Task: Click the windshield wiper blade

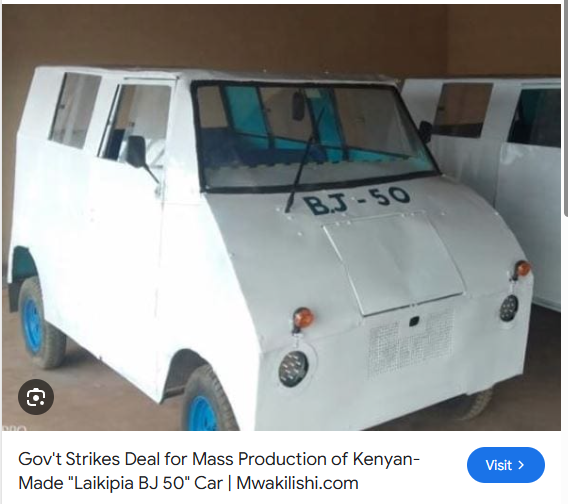Action: point(299,172)
